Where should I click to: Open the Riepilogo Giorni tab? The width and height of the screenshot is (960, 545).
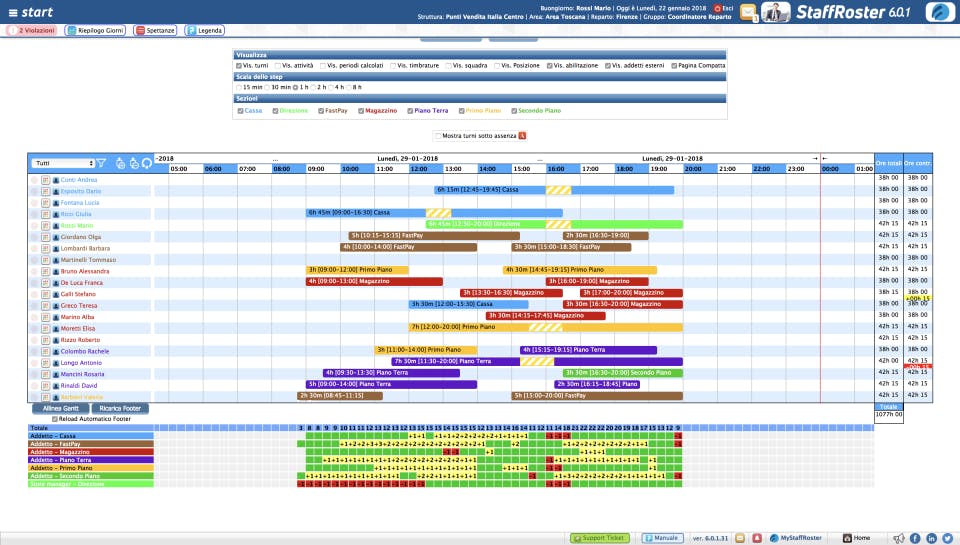[96, 30]
